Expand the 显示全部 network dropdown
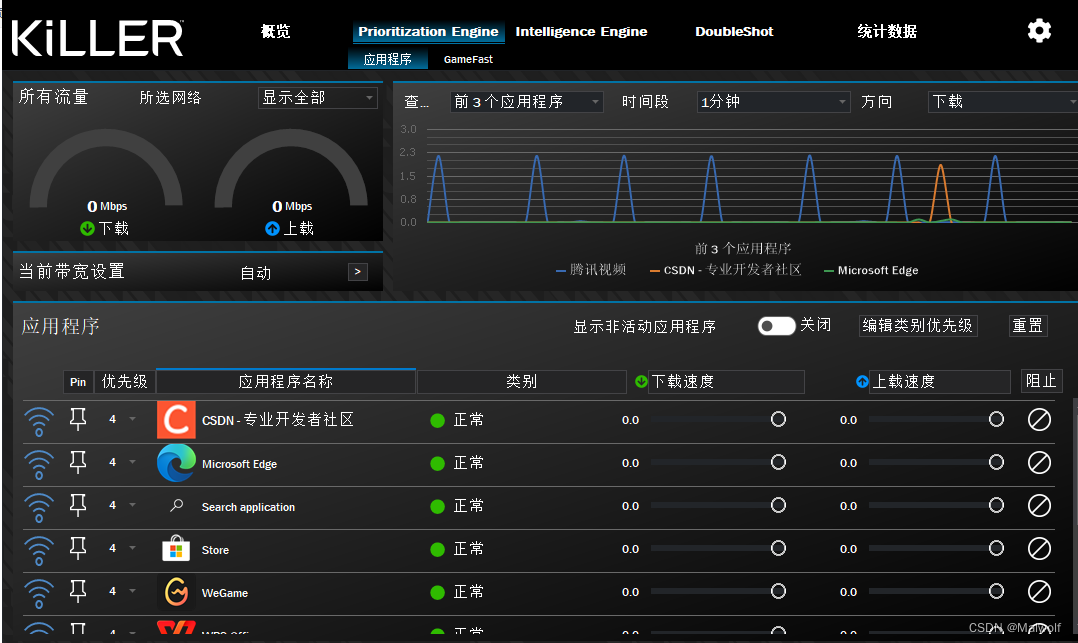 pos(317,97)
